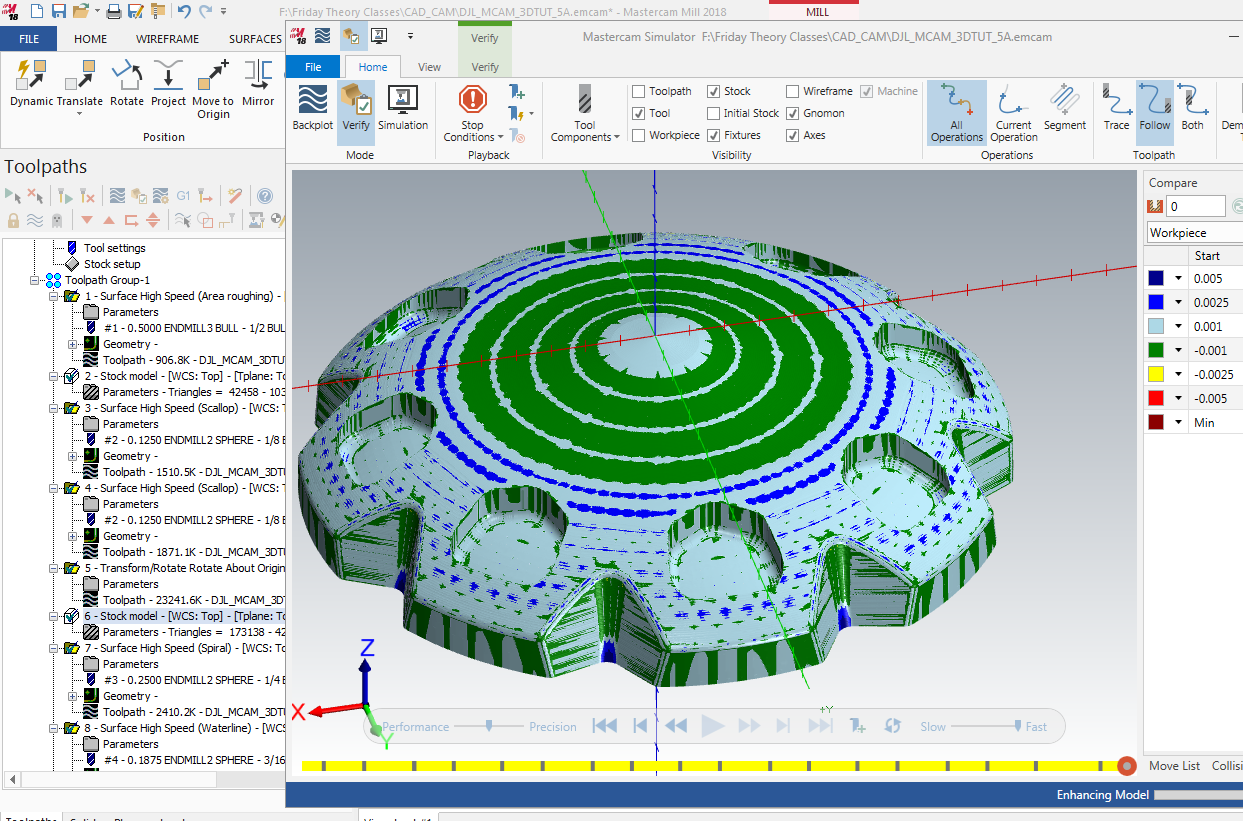Screen dimensions: 1243x821
Task: Choose Current Operation display
Action: pyautogui.click(x=1014, y=113)
